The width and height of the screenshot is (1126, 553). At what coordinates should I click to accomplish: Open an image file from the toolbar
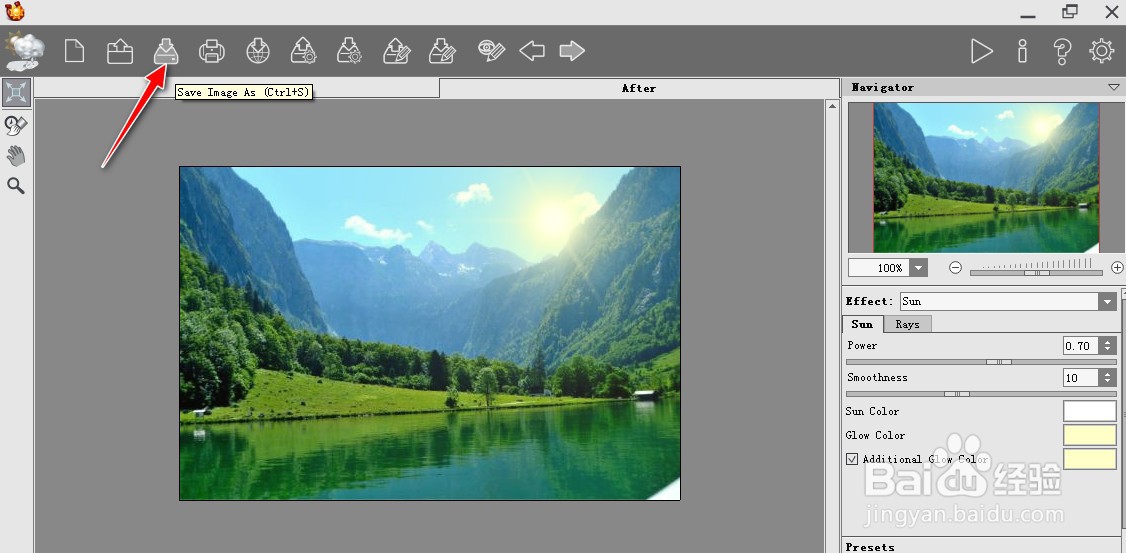(120, 52)
